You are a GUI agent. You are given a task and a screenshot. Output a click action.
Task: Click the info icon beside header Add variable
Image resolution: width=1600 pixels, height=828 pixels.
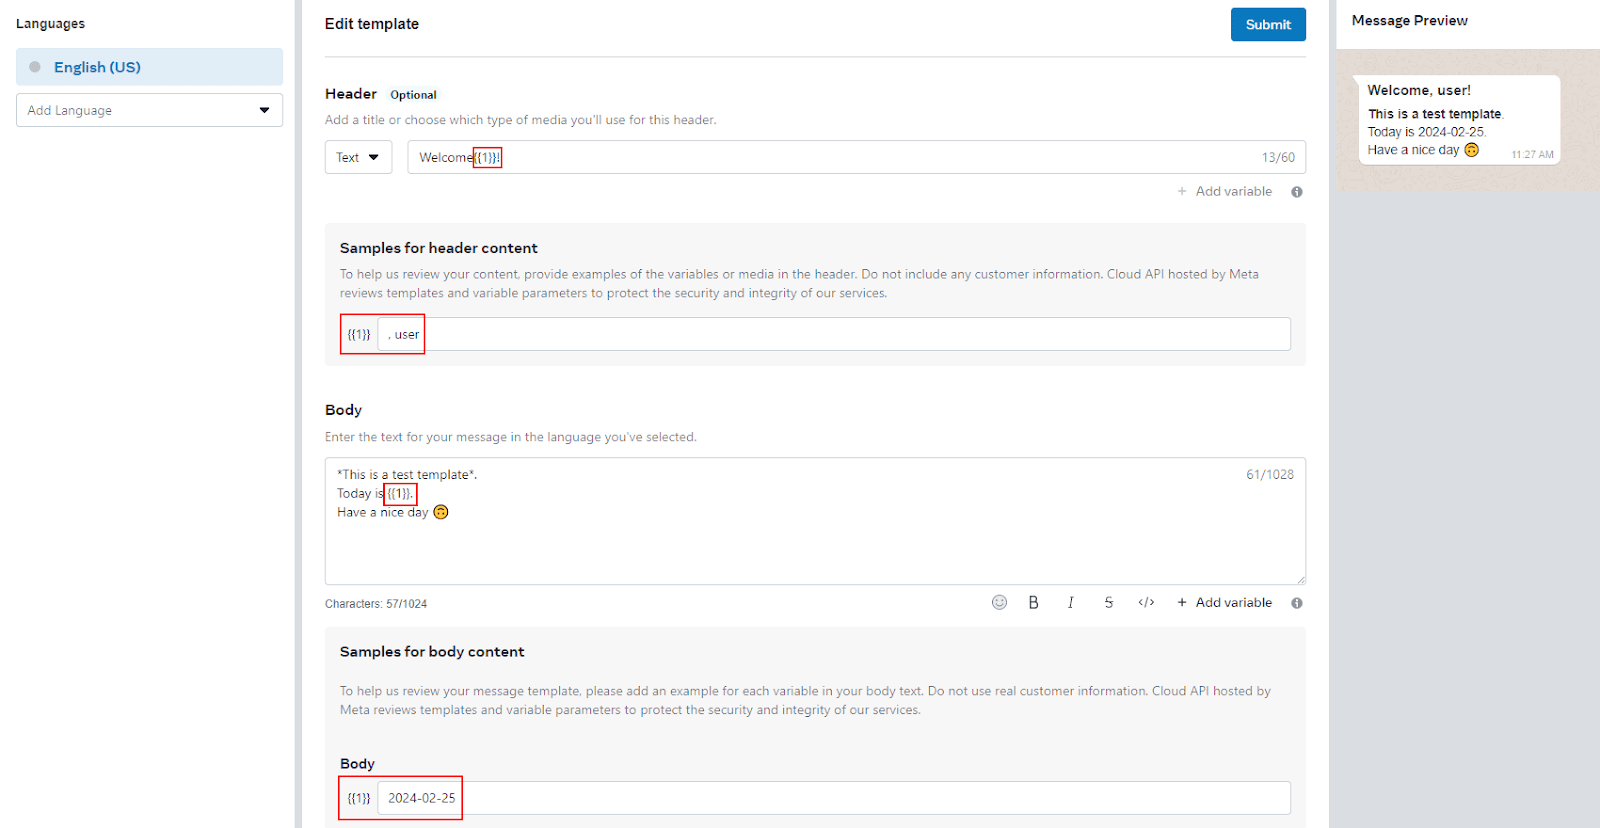pyautogui.click(x=1297, y=192)
